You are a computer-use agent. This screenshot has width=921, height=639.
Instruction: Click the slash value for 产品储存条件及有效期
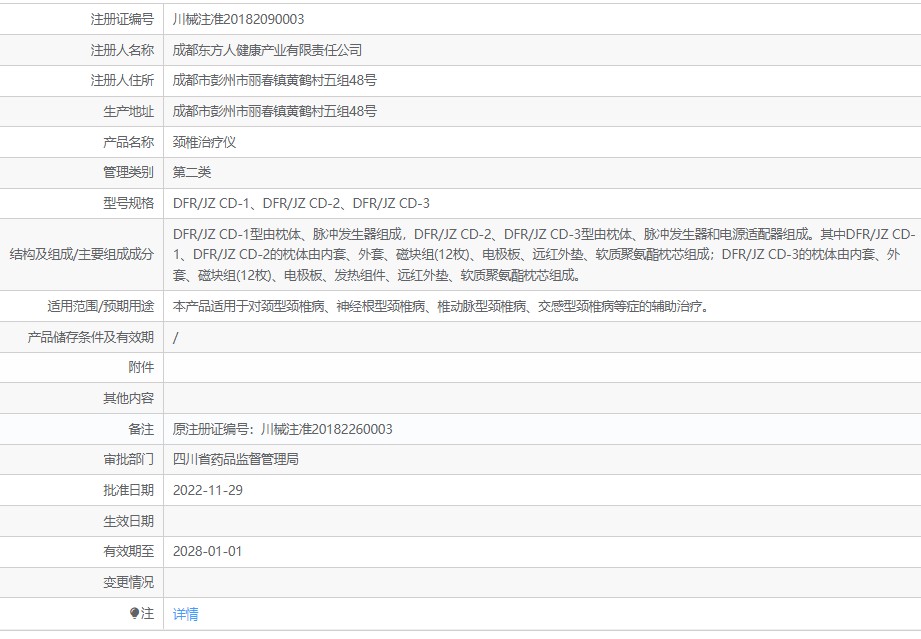176,337
